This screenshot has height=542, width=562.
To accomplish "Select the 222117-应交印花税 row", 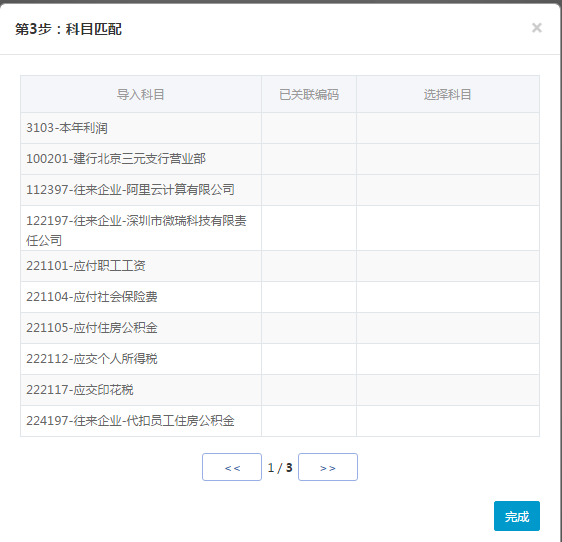I will 280,390.
